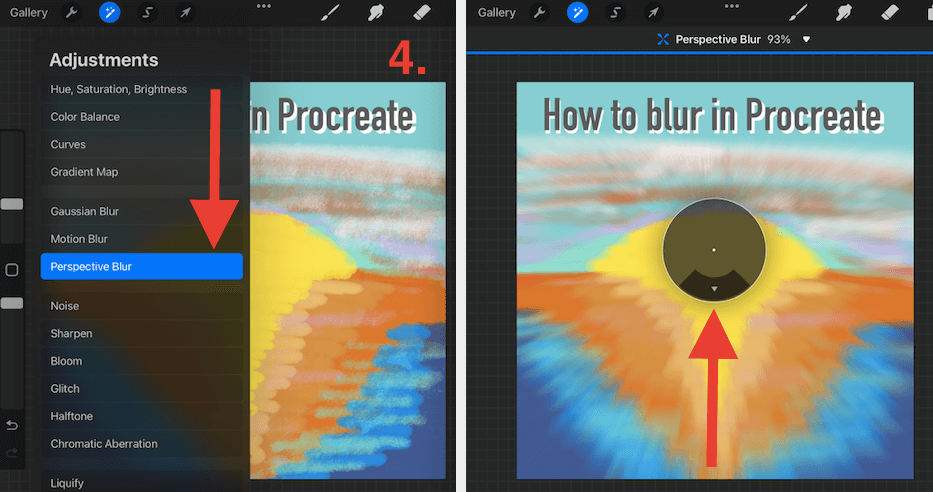Tap the undo arrow in left sidebar
Viewport: 933px width, 492px height.
pyautogui.click(x=12, y=425)
